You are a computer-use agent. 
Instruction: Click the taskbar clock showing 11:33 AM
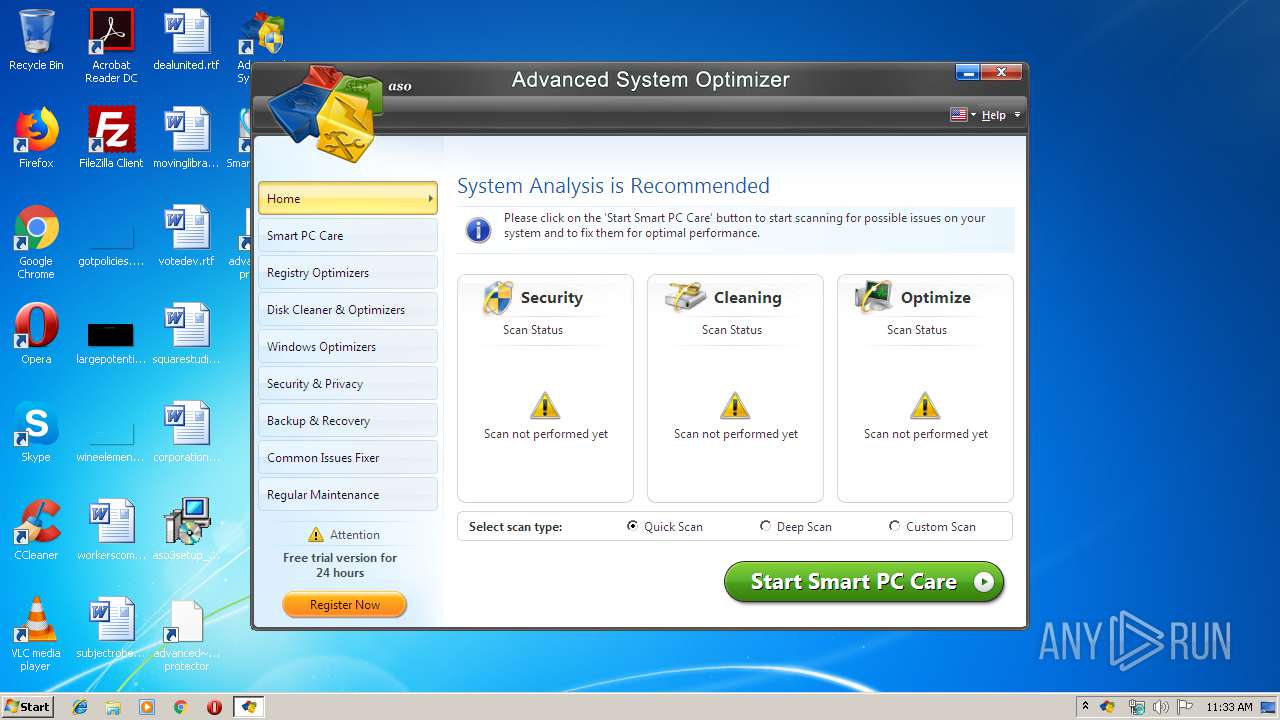pyautogui.click(x=1229, y=707)
